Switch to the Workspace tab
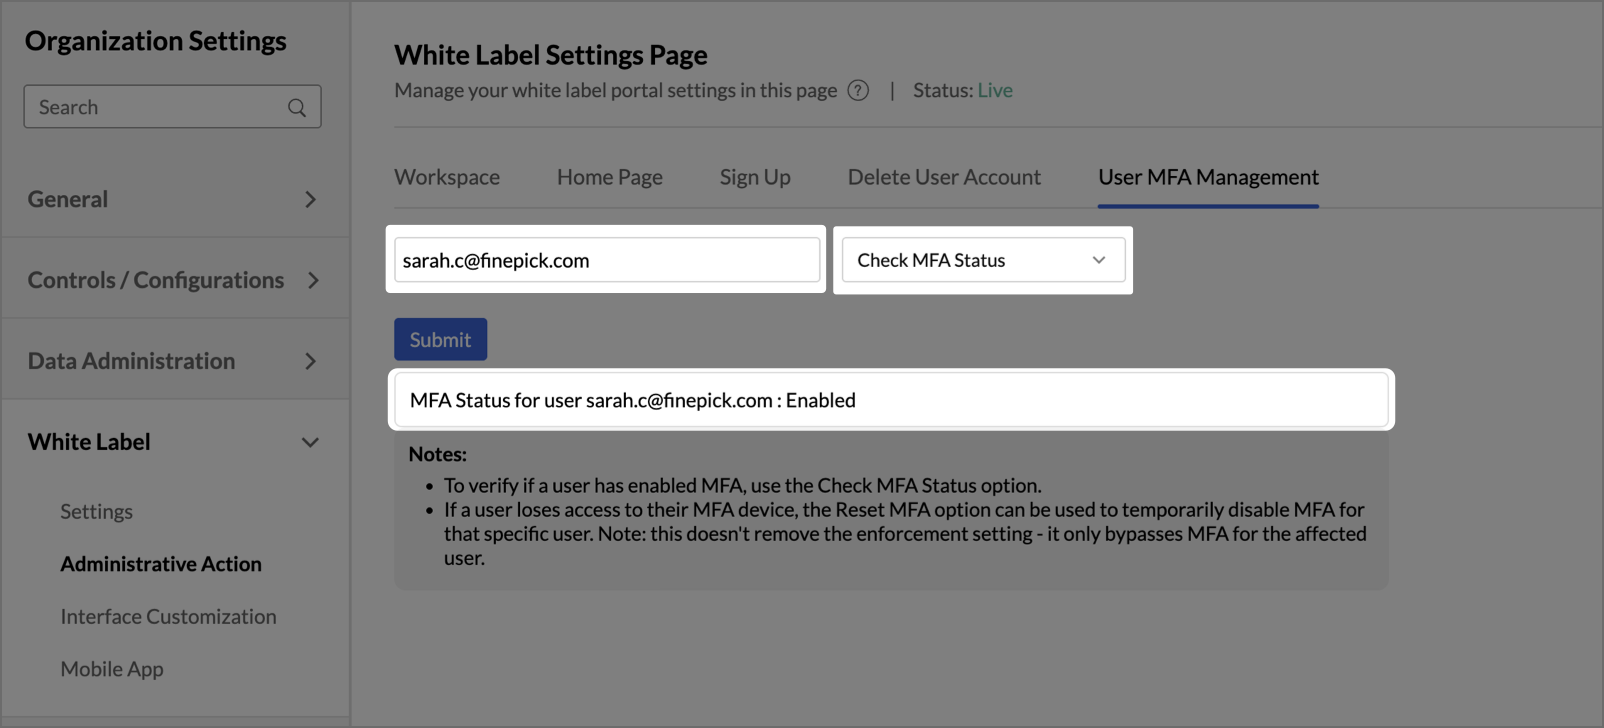 coord(447,177)
